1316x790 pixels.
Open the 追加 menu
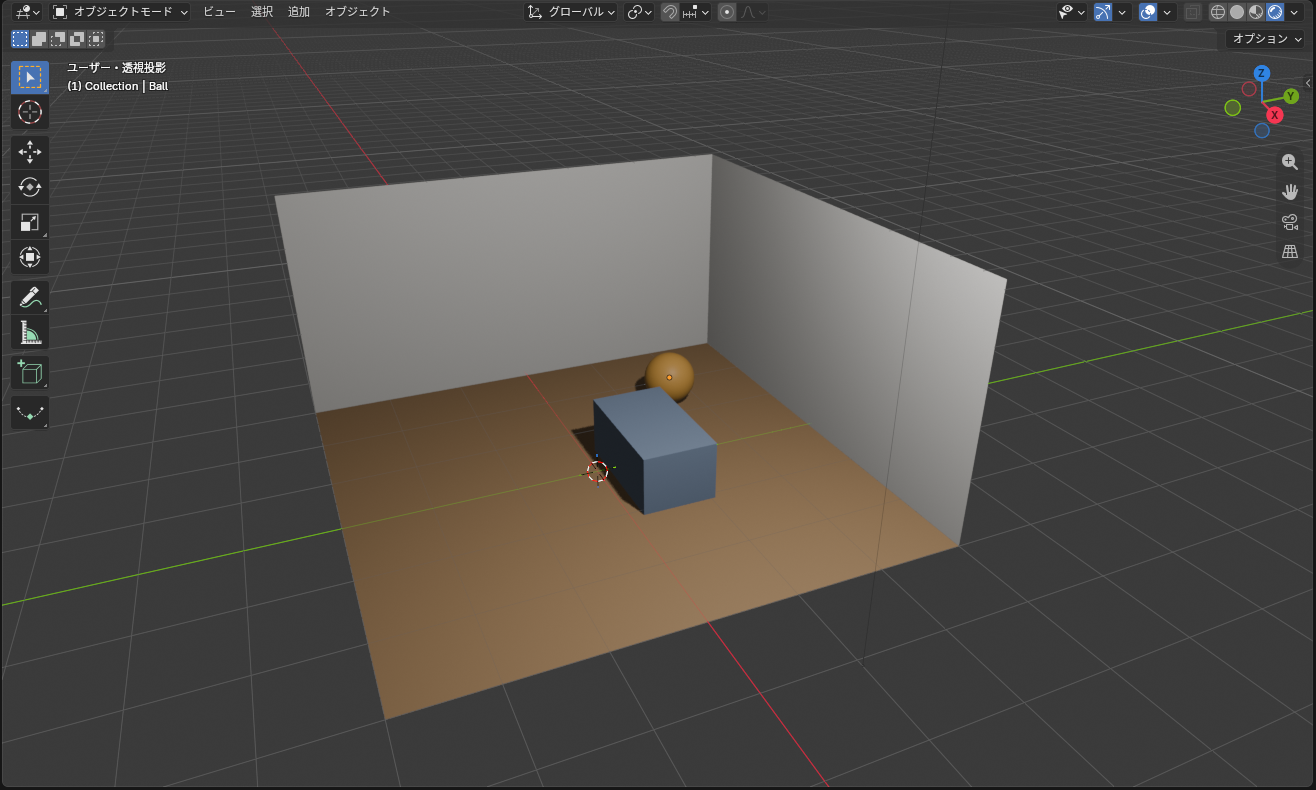[299, 12]
